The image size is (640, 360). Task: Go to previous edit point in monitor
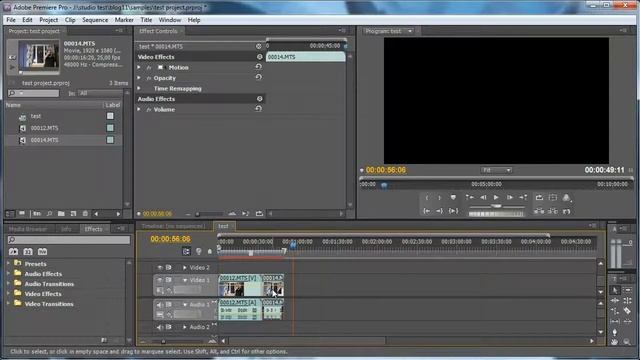tap(470, 198)
